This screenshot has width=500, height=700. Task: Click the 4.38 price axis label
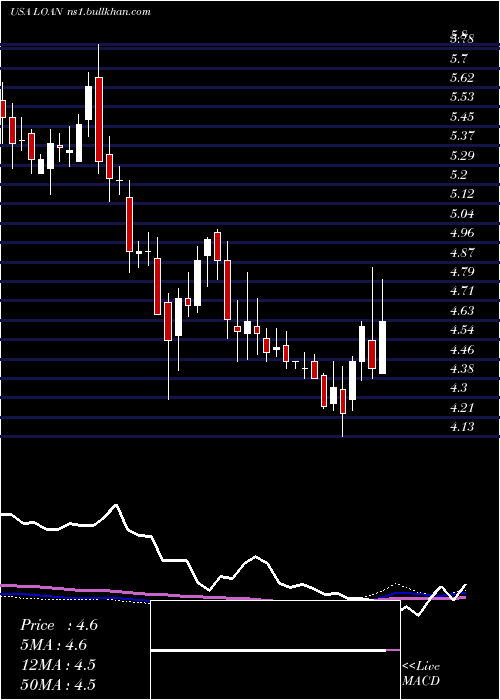pyautogui.click(x=462, y=369)
